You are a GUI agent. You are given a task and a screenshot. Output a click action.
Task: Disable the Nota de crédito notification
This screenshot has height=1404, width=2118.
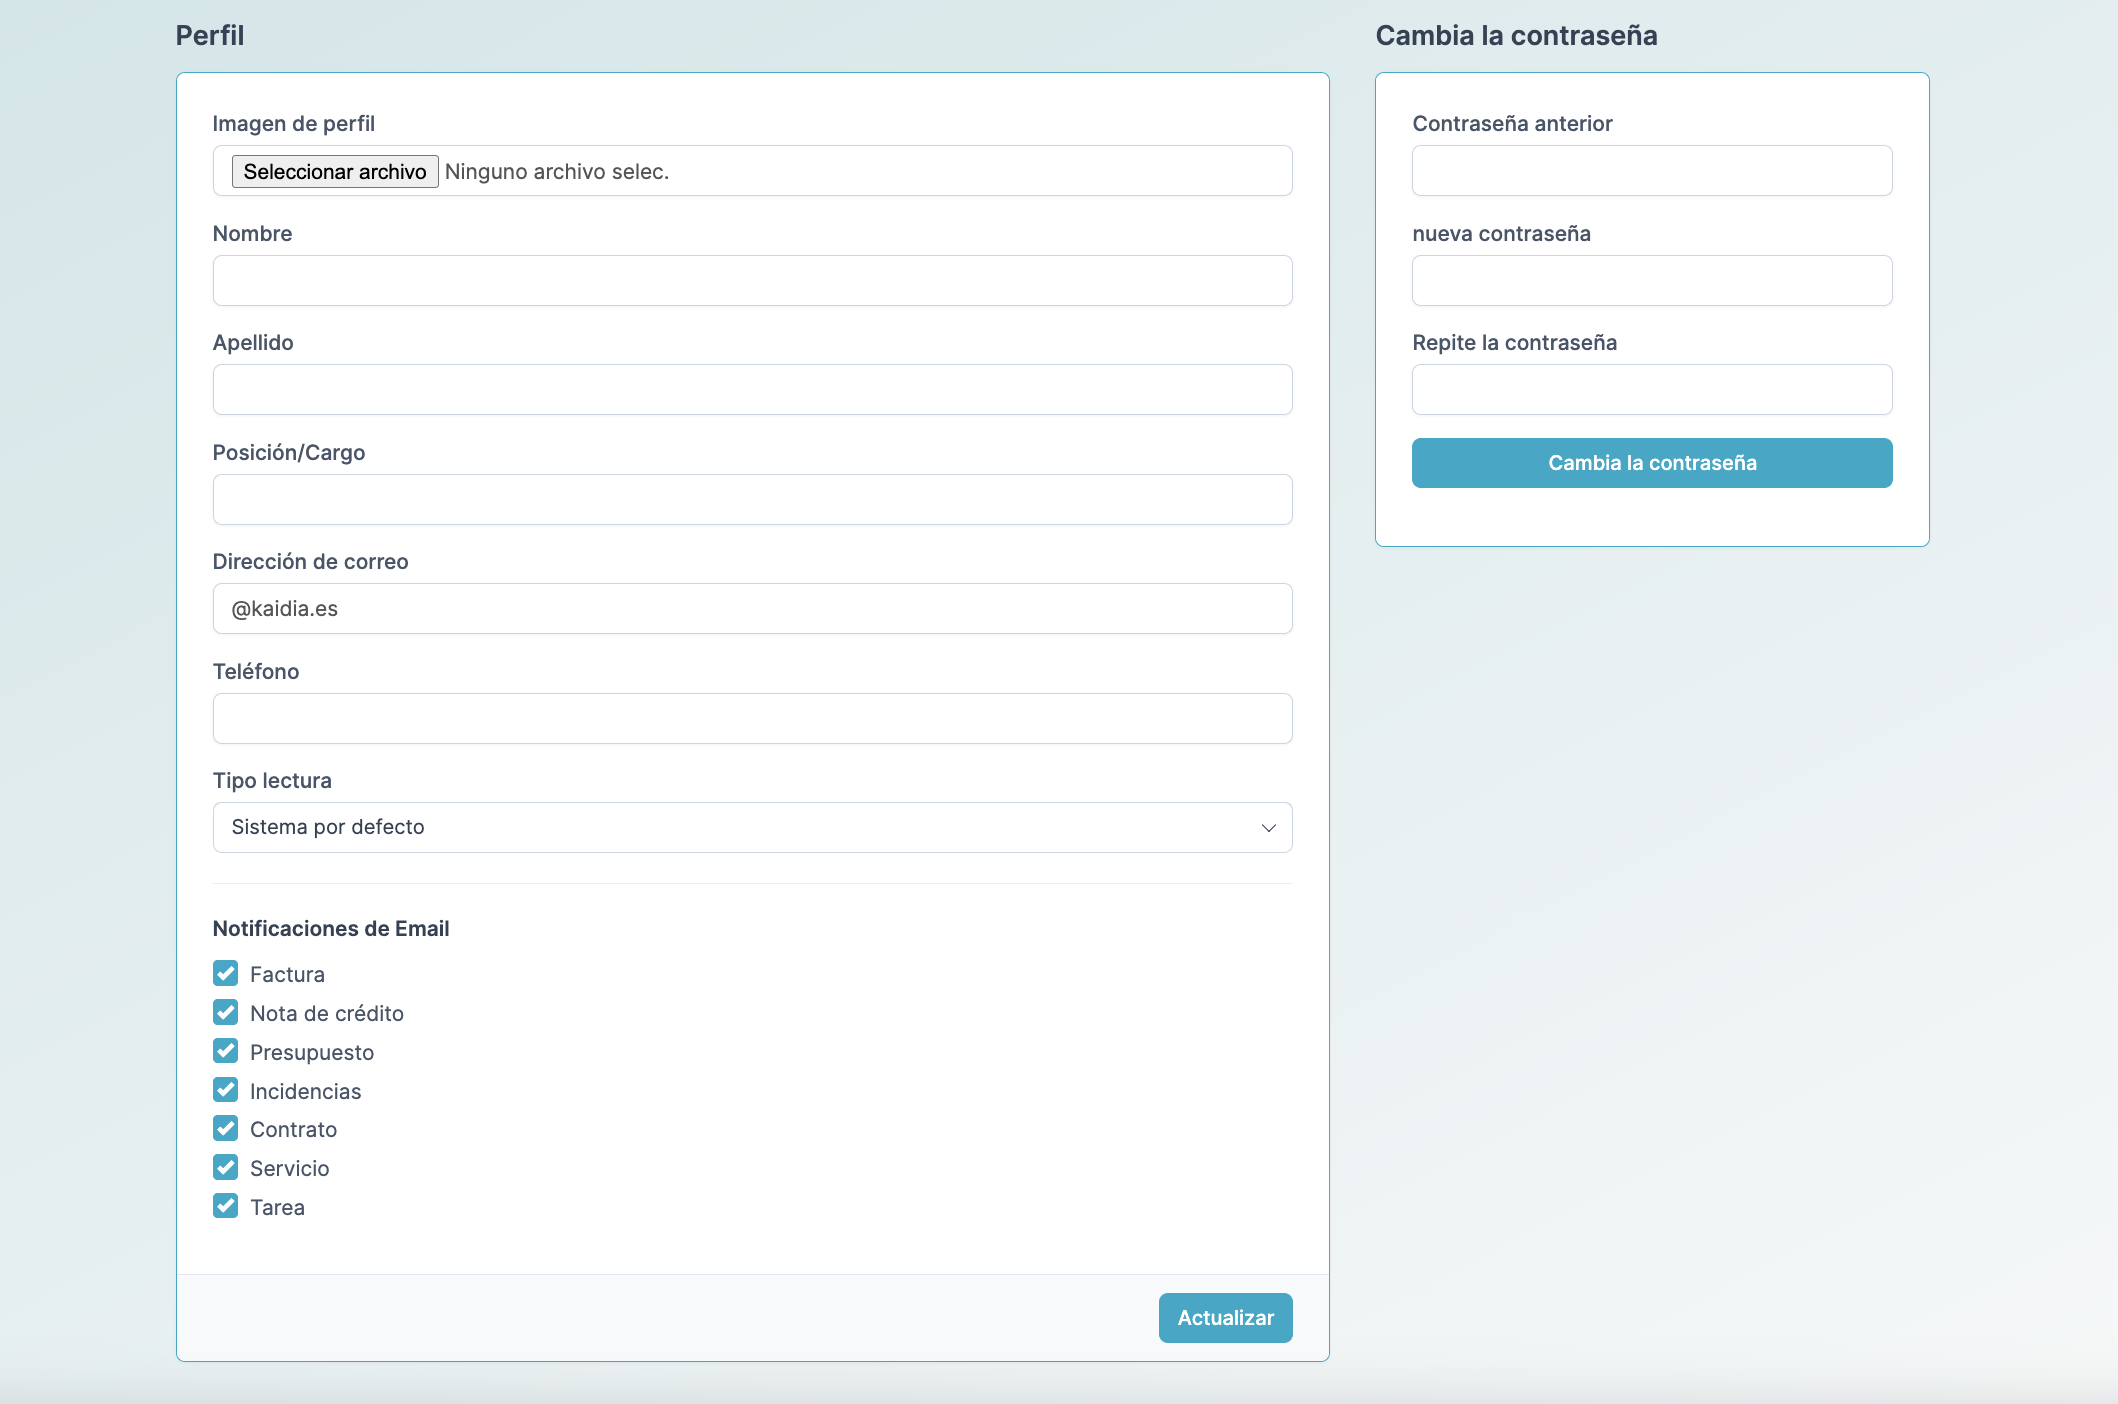click(226, 1012)
